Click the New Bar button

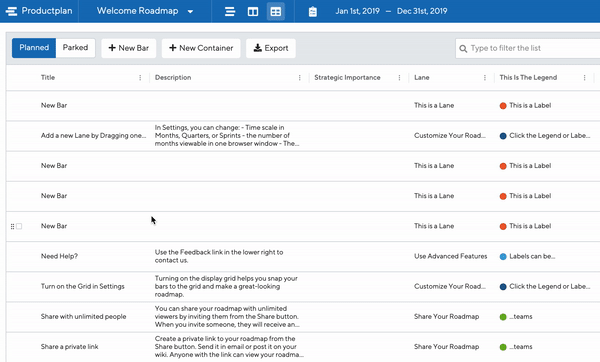[x=129, y=48]
